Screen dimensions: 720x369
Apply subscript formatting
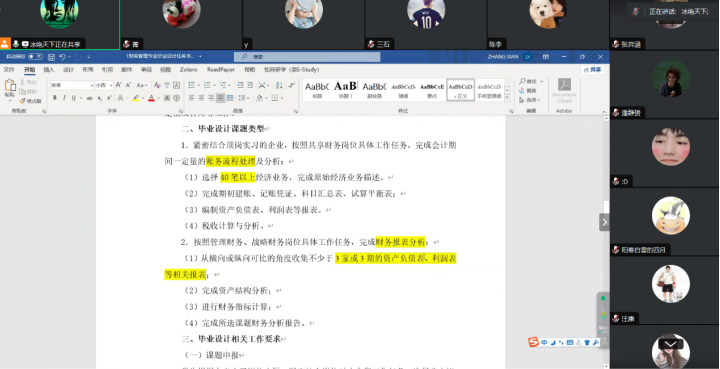[99, 98]
